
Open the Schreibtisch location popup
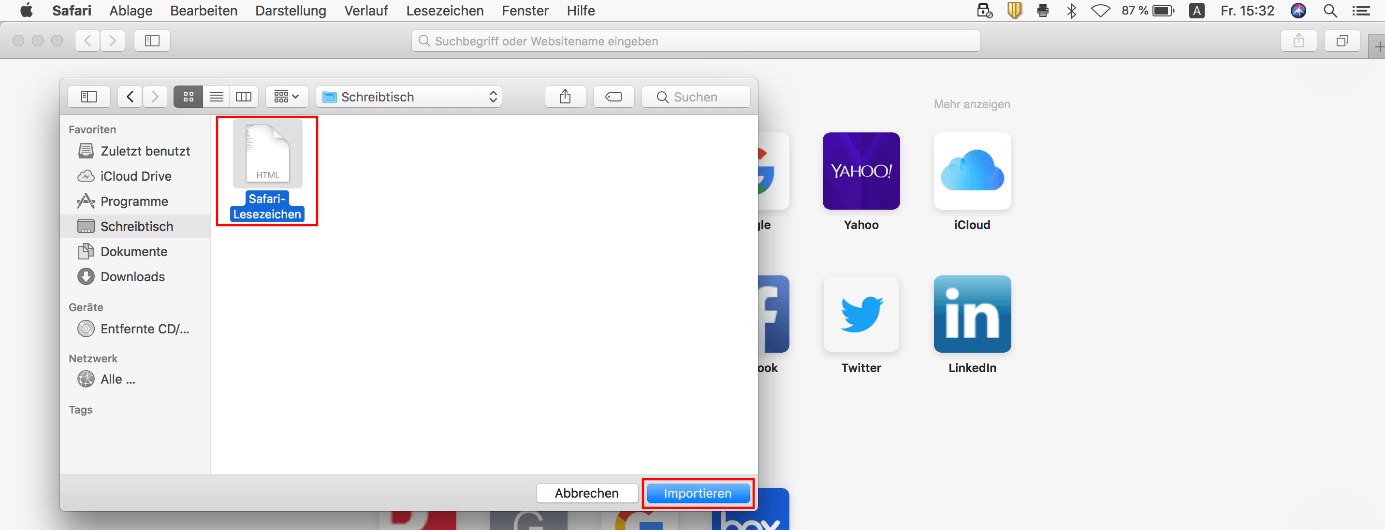coord(409,97)
